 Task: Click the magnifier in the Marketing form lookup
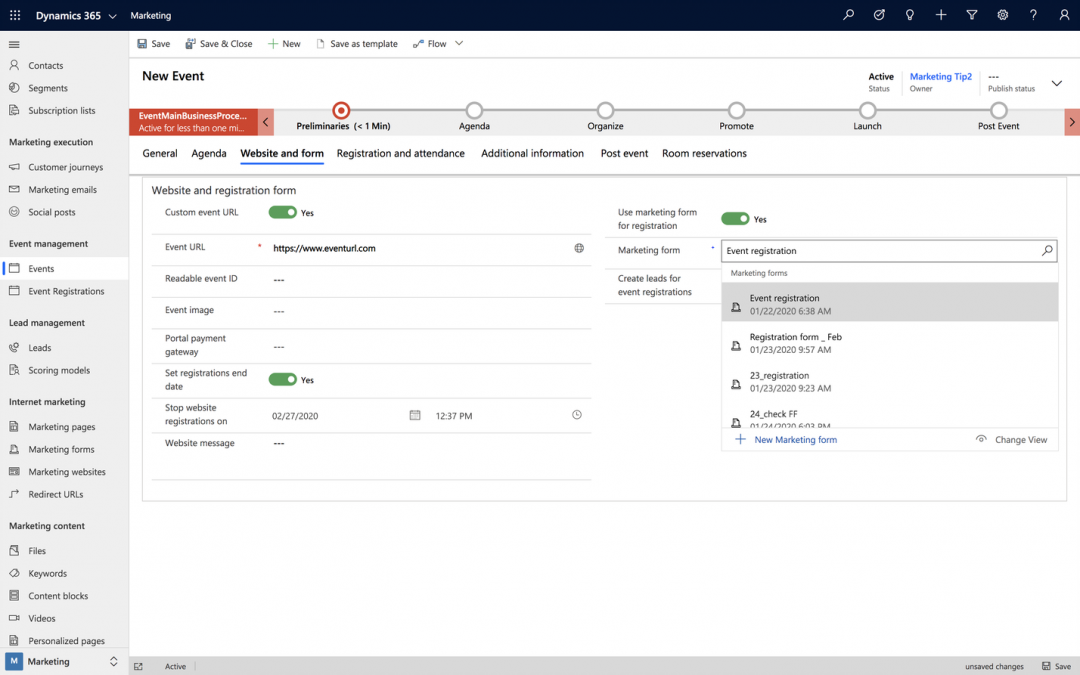[x=1047, y=250]
